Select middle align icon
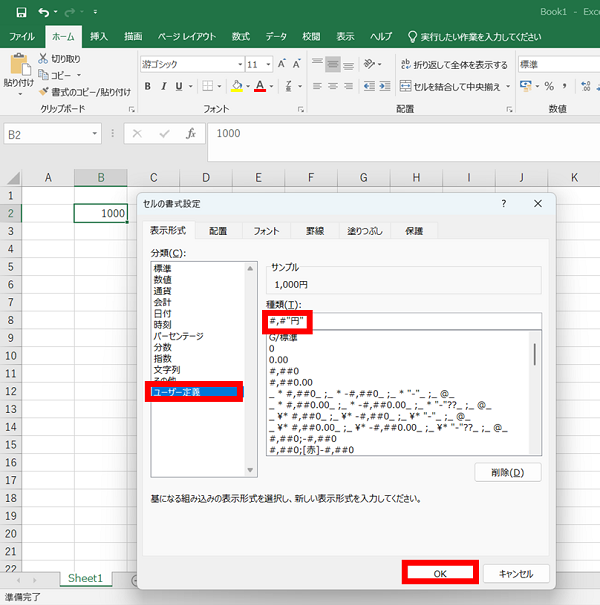Screen dimensions: 600x605 333,64
